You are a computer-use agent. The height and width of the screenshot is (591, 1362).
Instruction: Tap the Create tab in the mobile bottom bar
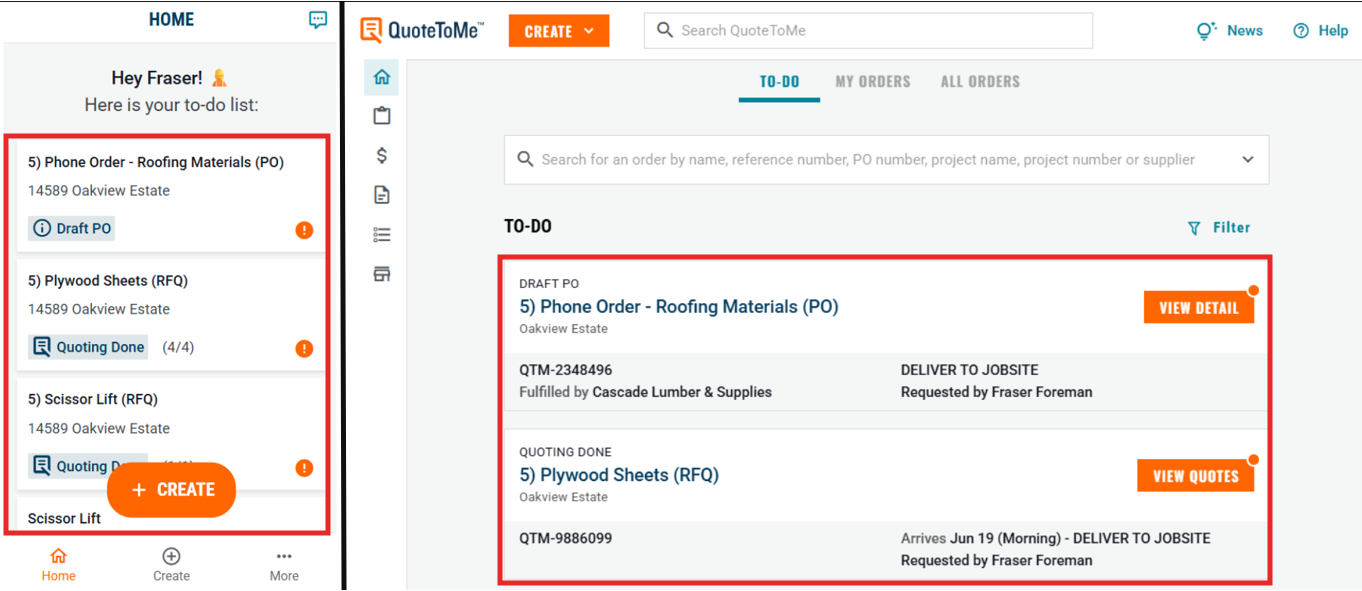[171, 565]
